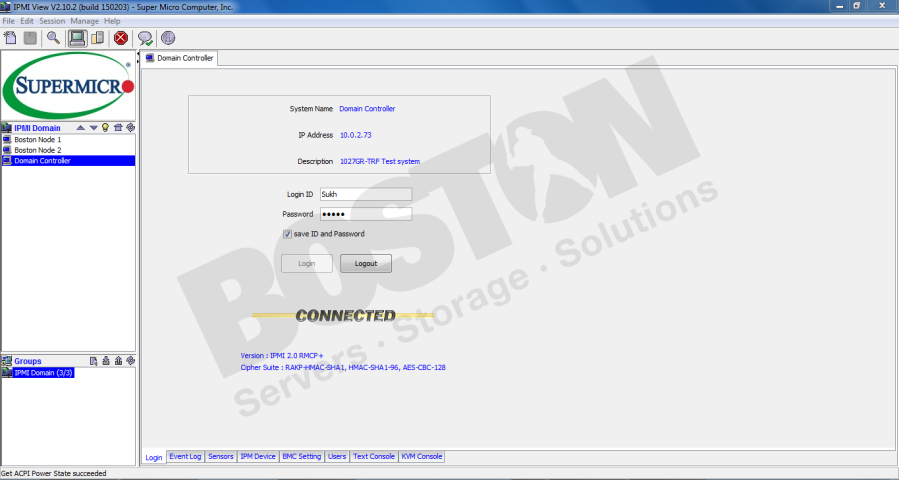Select Boston Node 2 in the system list
899x480 pixels.
pyautogui.click(x=69, y=150)
